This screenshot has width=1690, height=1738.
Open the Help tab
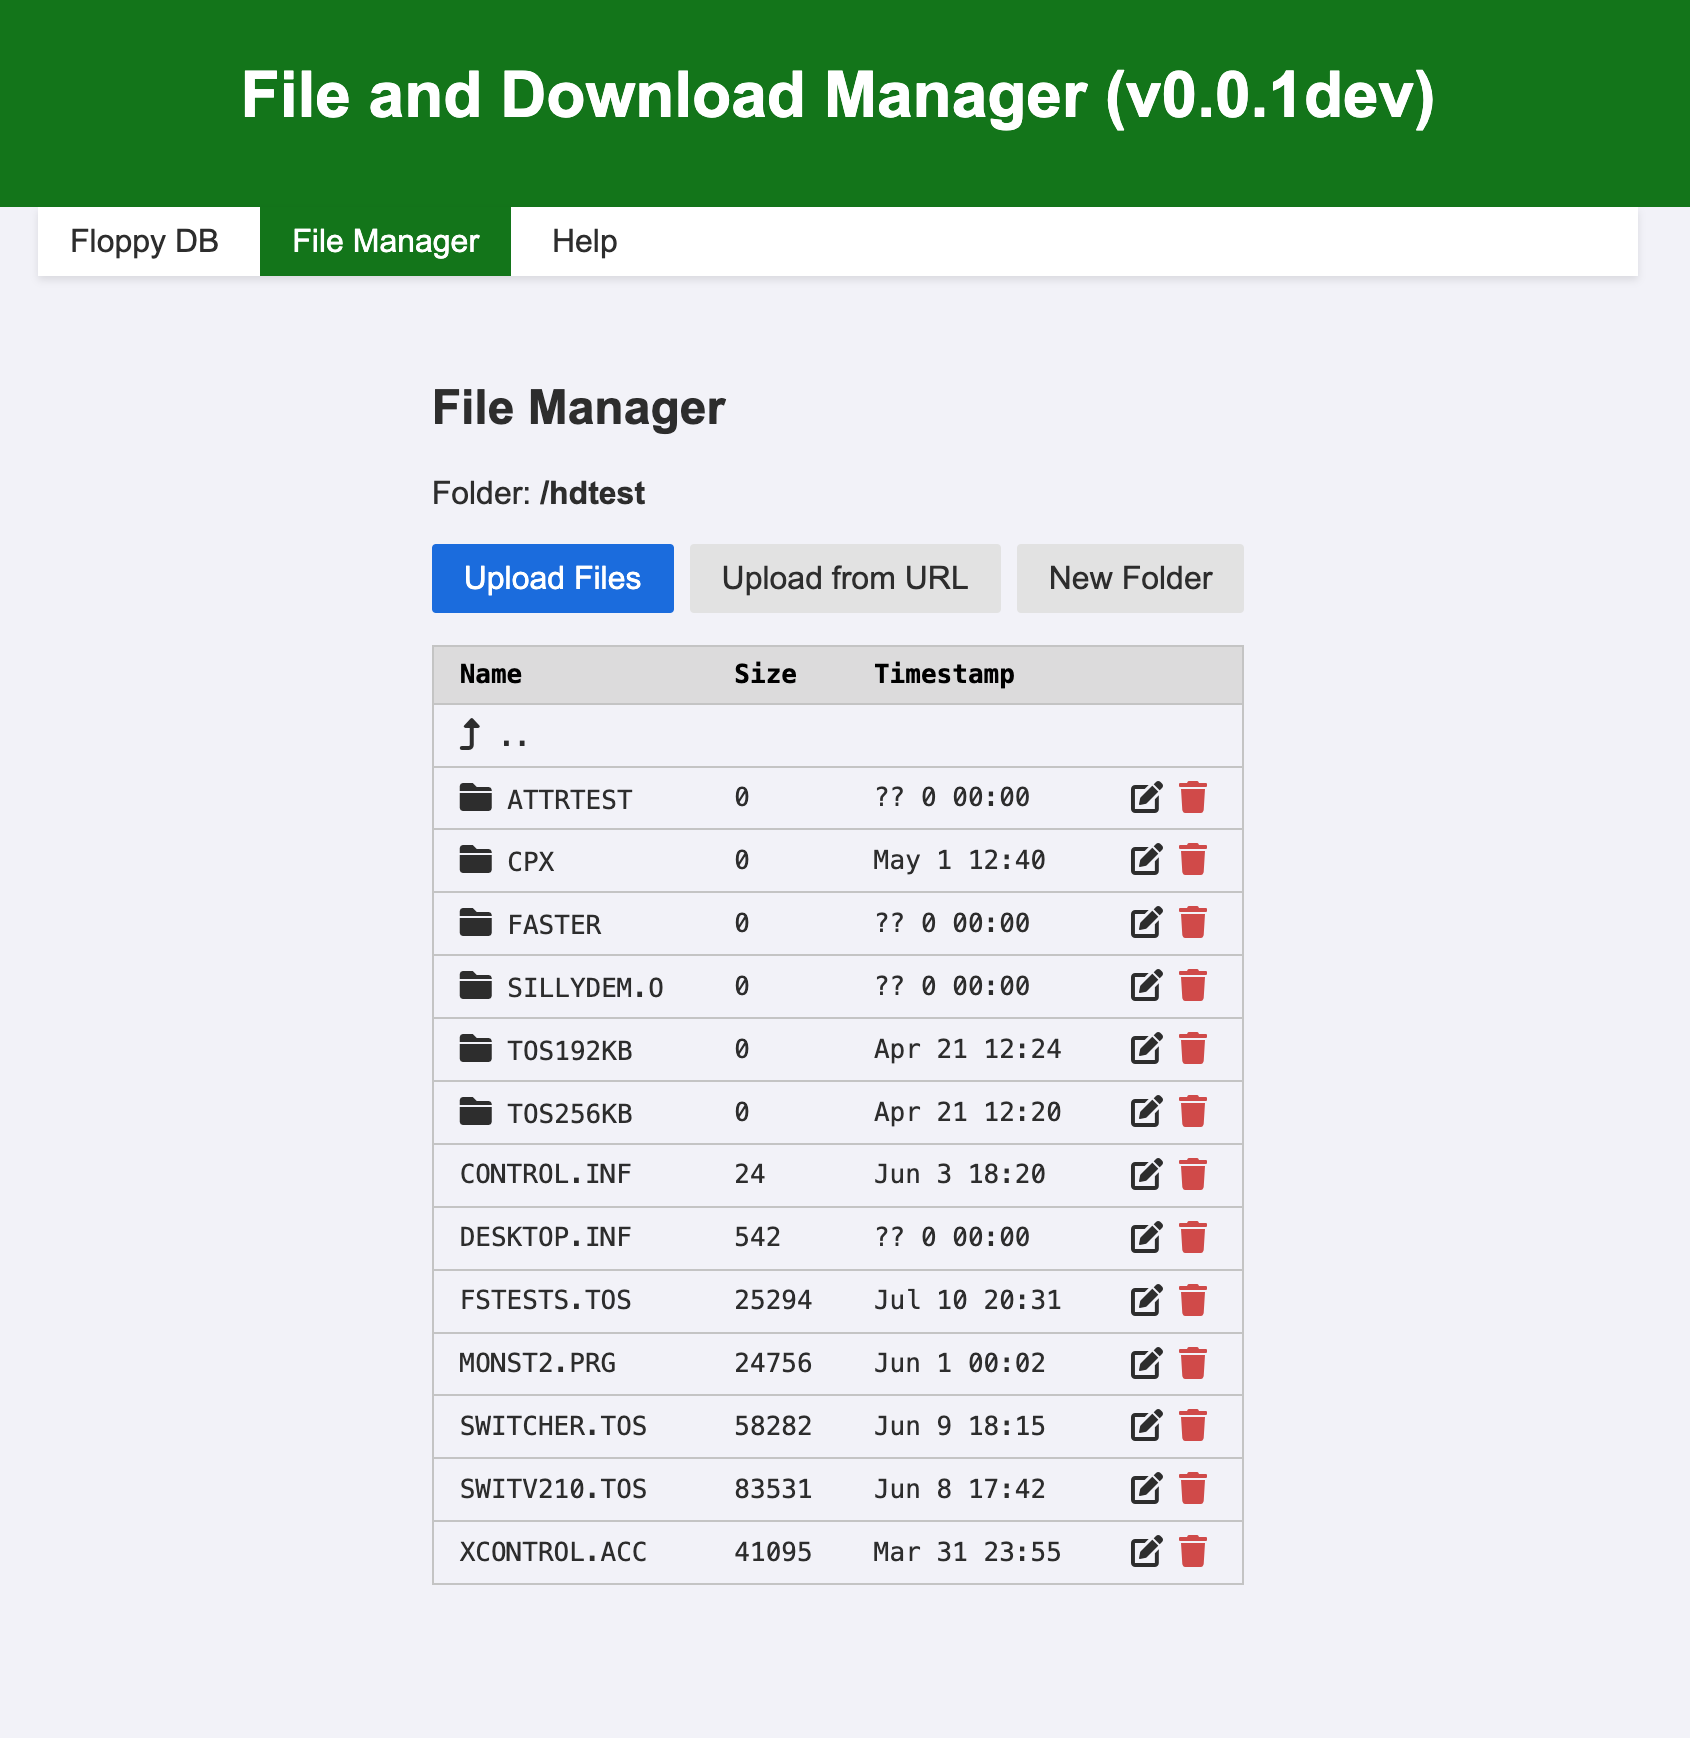tap(585, 241)
